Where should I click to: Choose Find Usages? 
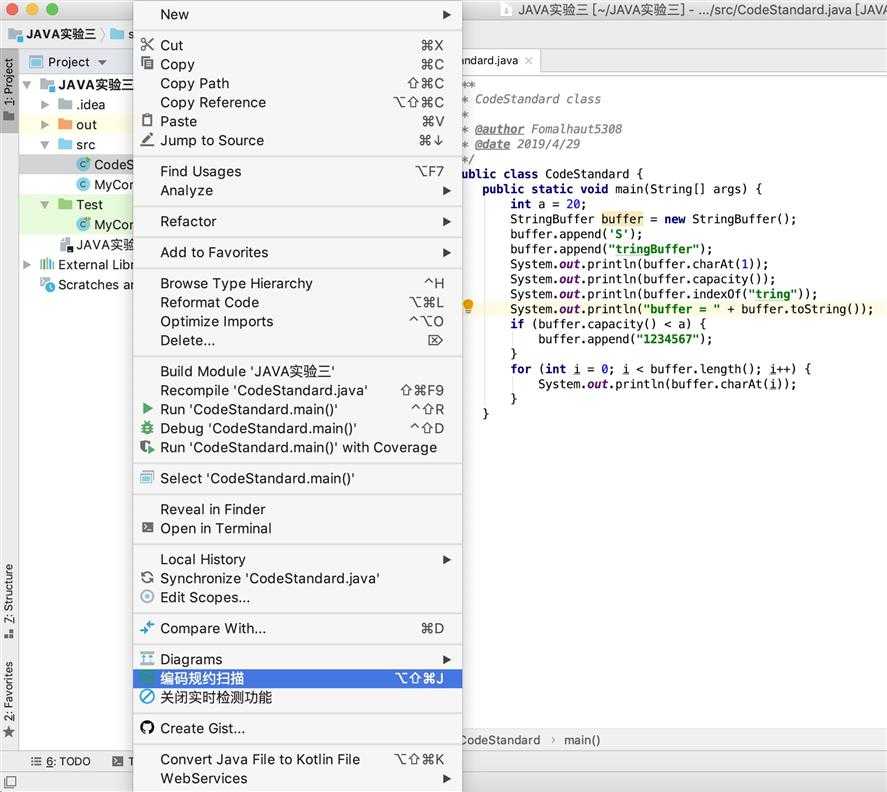pyautogui.click(x=298, y=171)
